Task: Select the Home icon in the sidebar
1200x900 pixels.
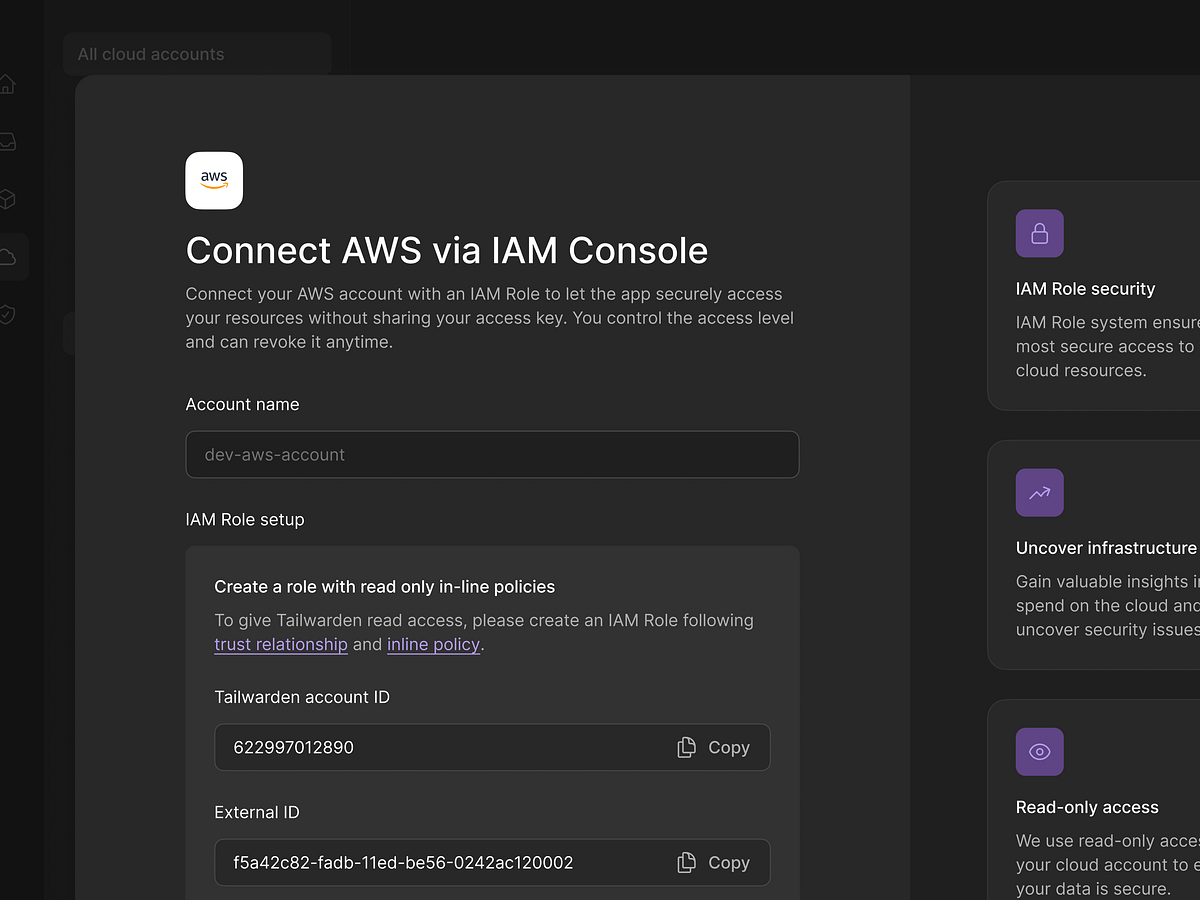Action: coord(8,85)
